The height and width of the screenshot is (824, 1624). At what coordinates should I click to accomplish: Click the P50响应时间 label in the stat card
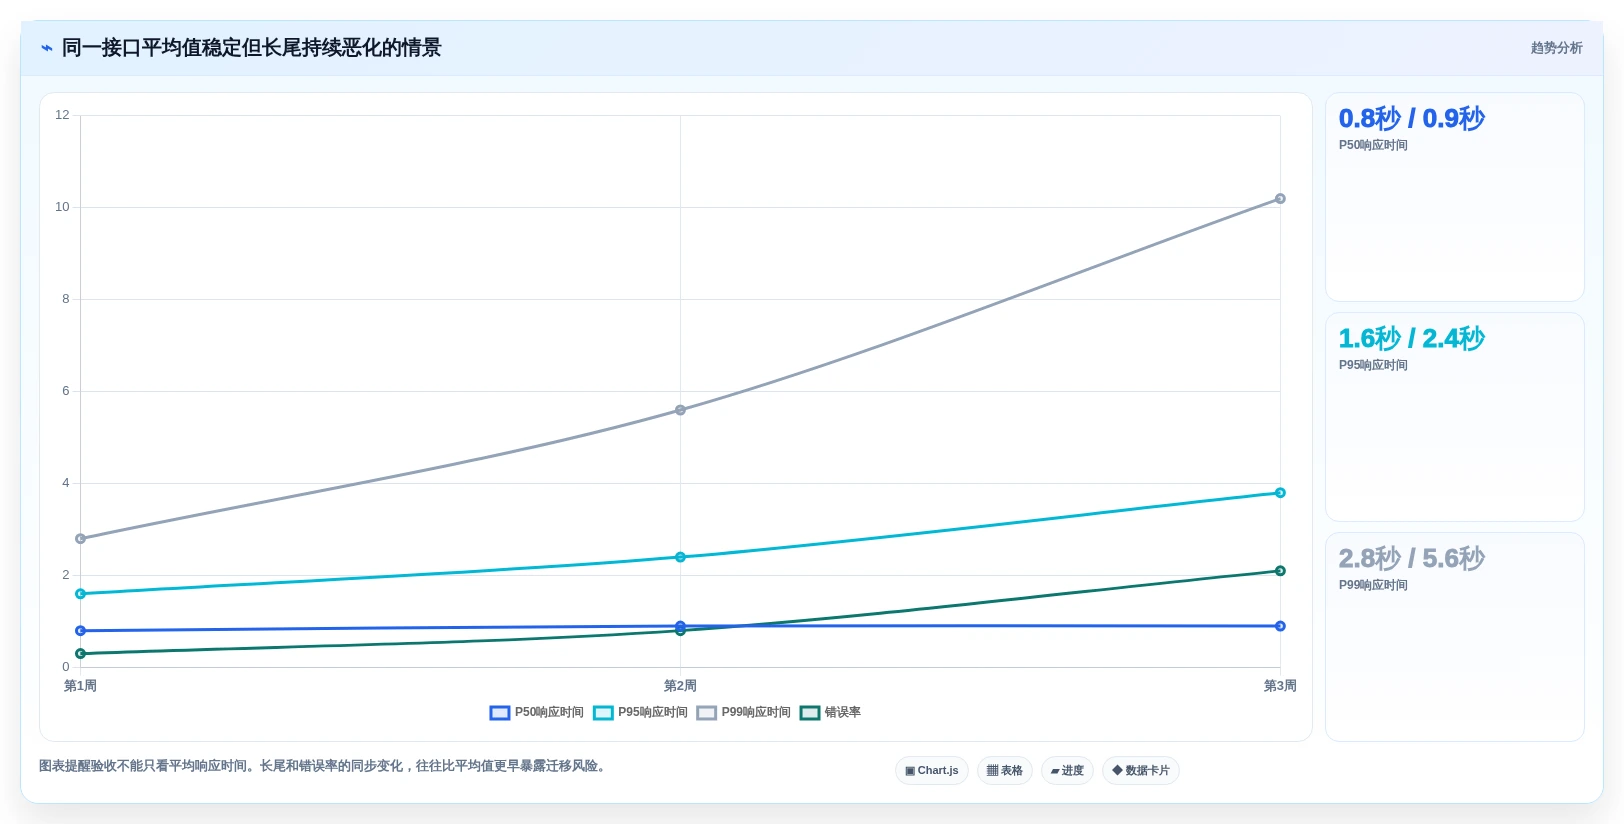[1373, 145]
